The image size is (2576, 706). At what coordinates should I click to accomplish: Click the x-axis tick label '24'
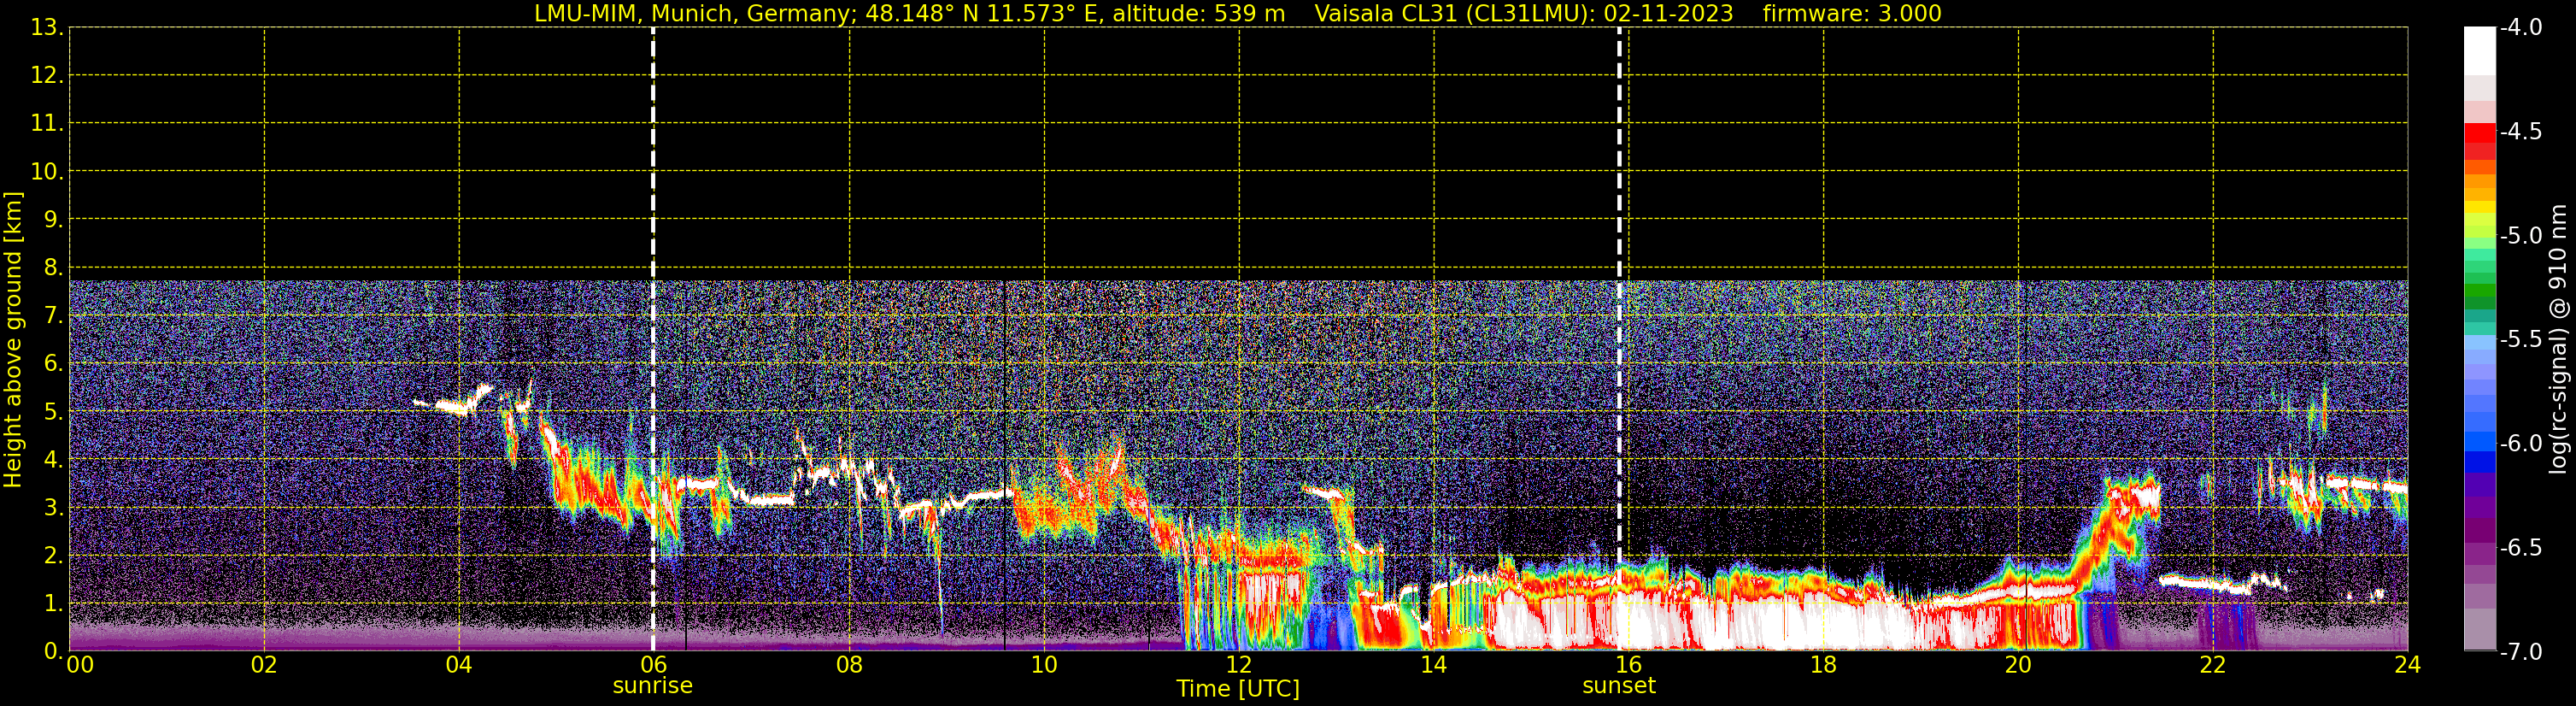2408,665
